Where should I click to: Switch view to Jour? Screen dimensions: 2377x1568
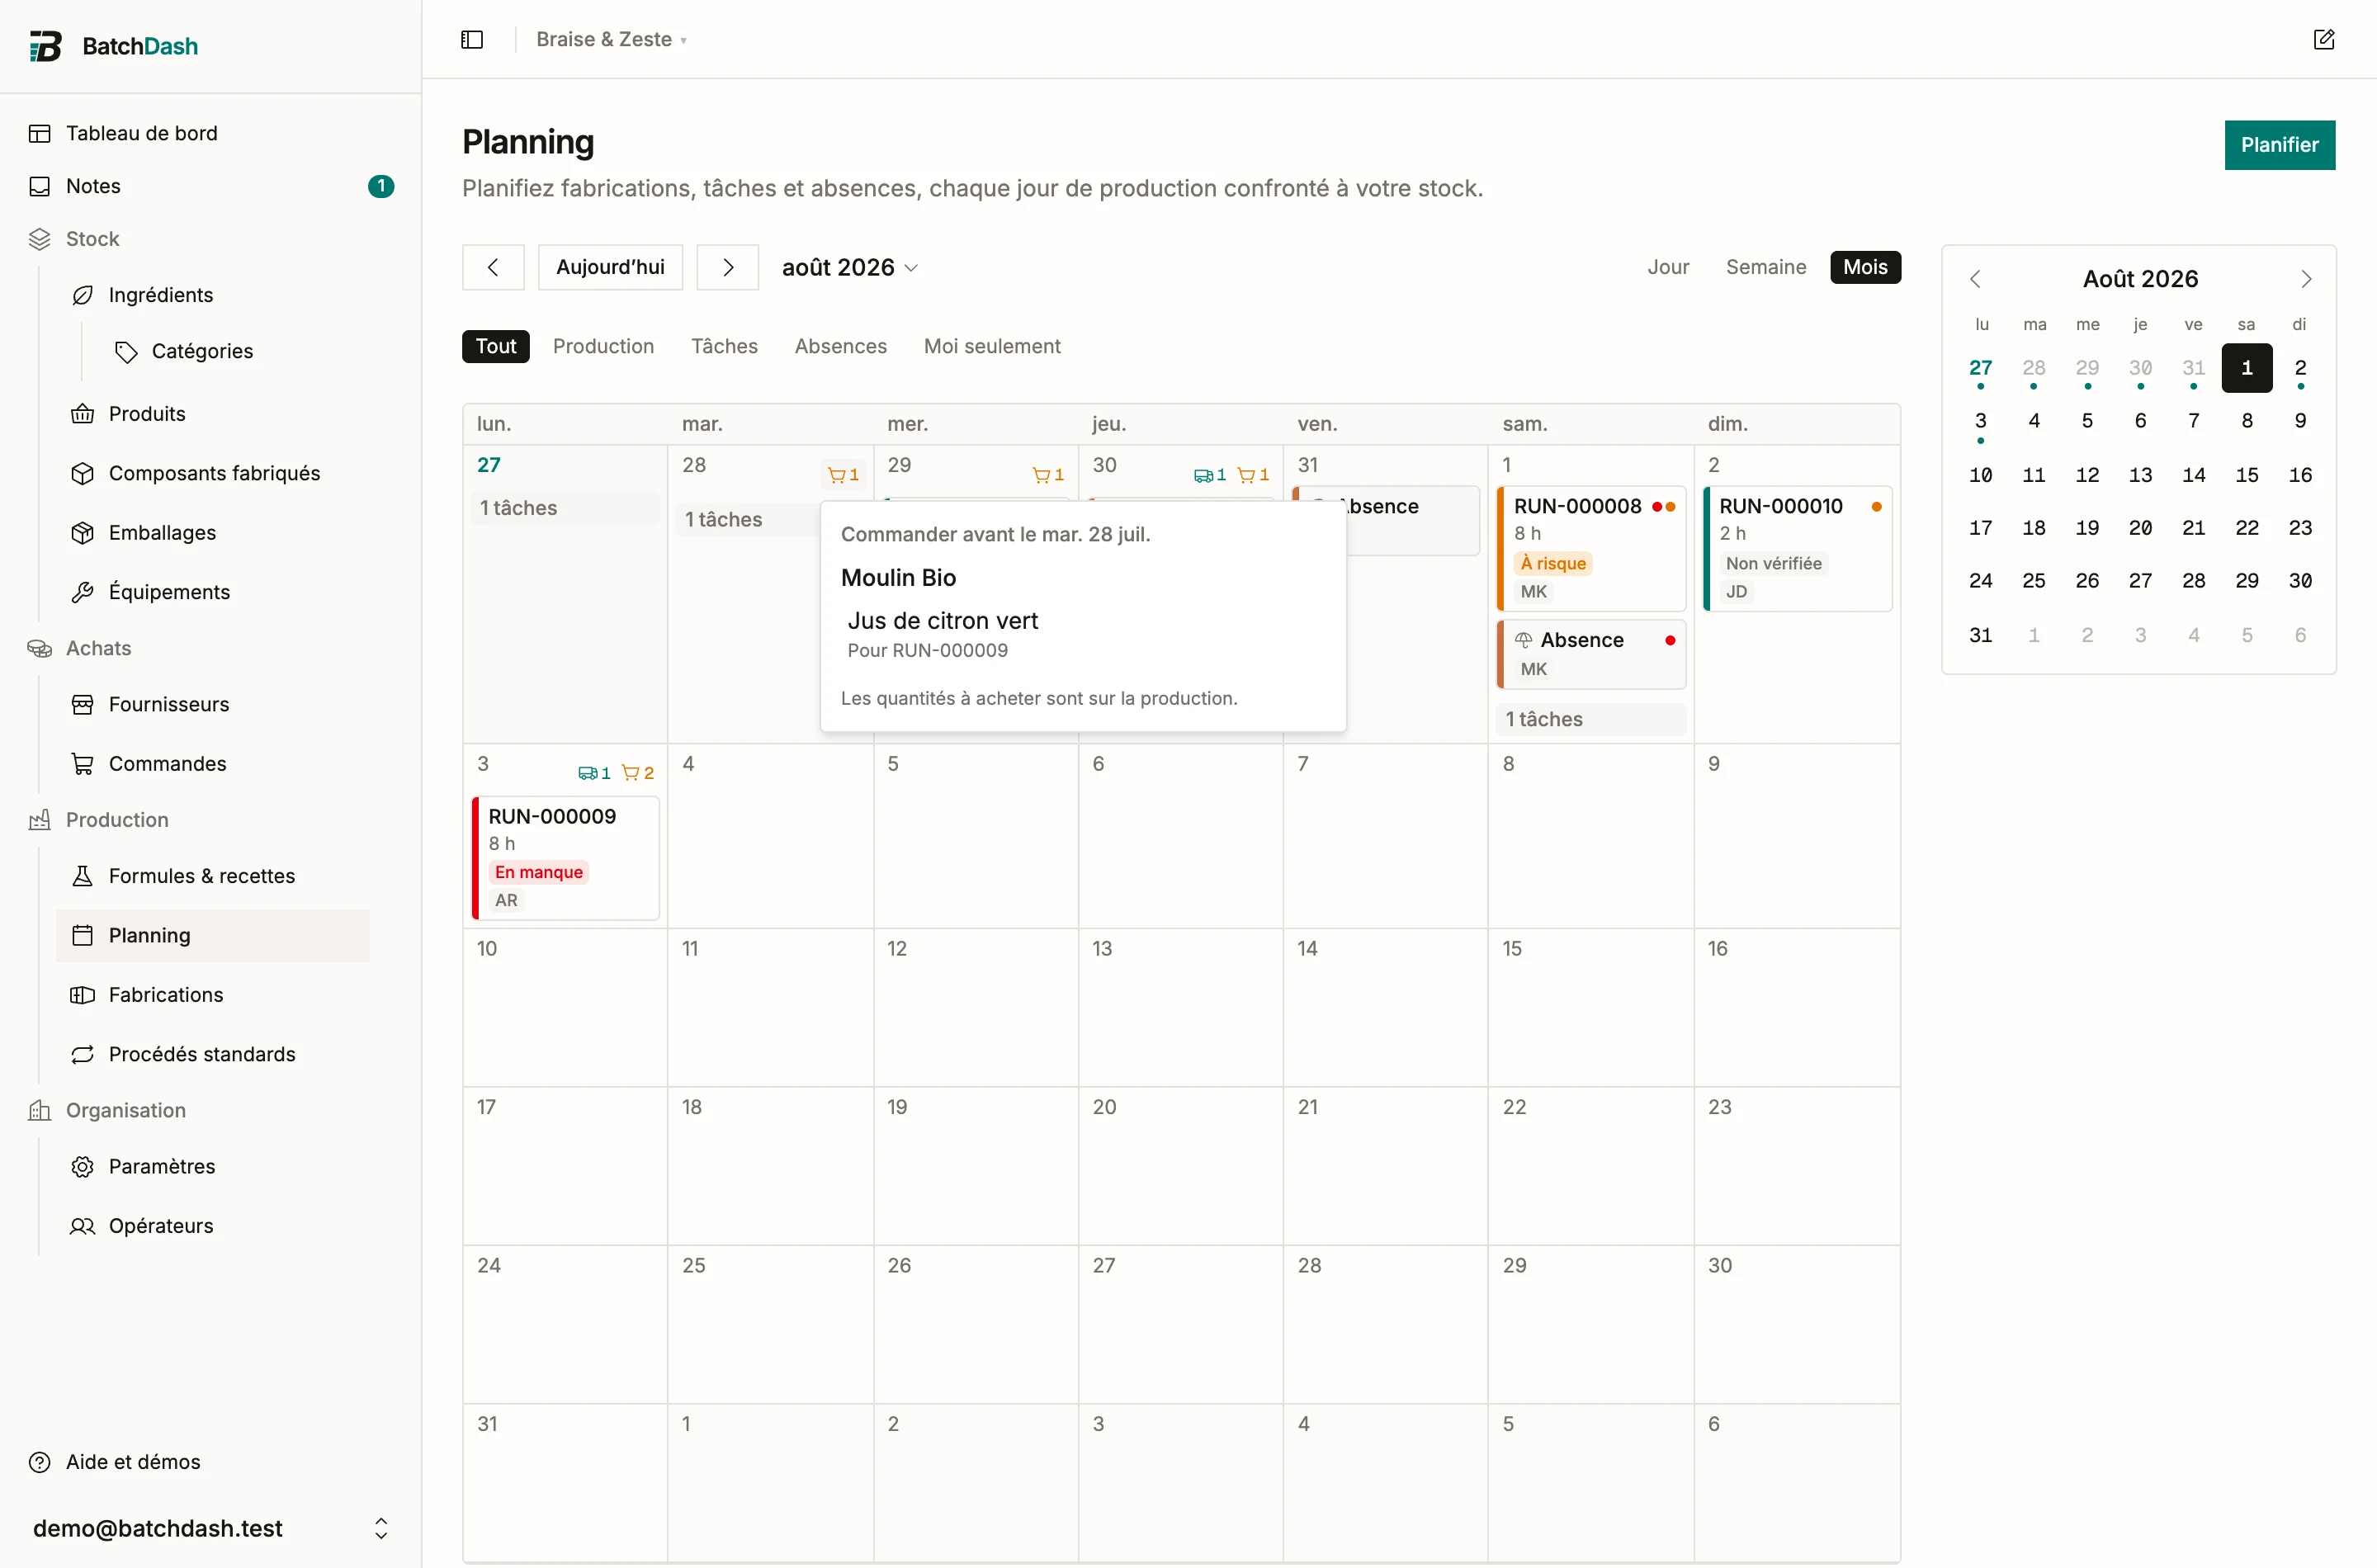point(1668,267)
